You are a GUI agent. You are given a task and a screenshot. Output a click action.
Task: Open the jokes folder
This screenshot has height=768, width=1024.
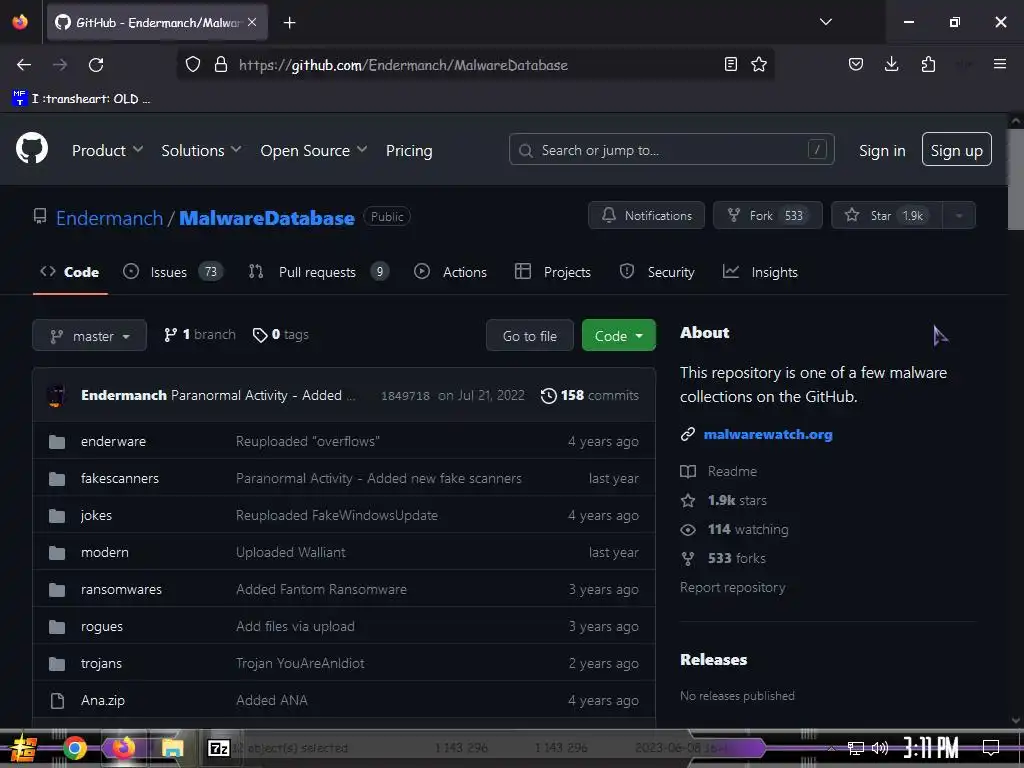96,515
